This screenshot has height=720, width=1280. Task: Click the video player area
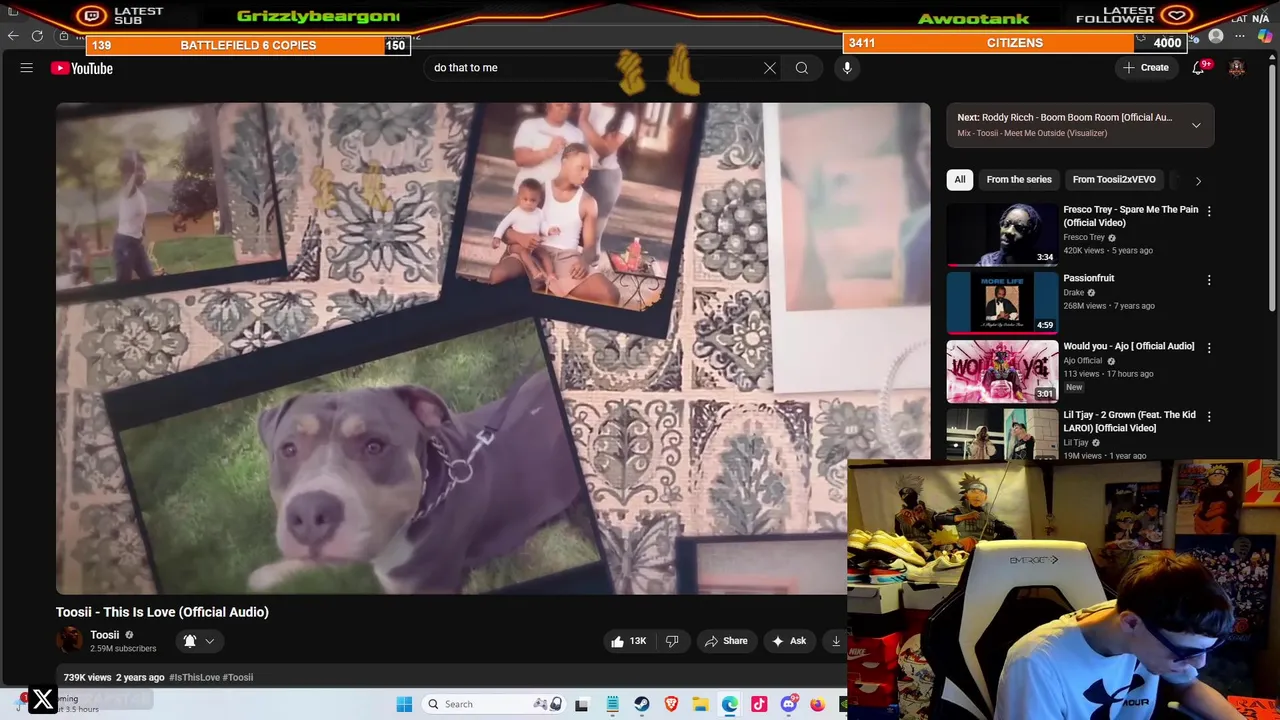pyautogui.click(x=493, y=349)
